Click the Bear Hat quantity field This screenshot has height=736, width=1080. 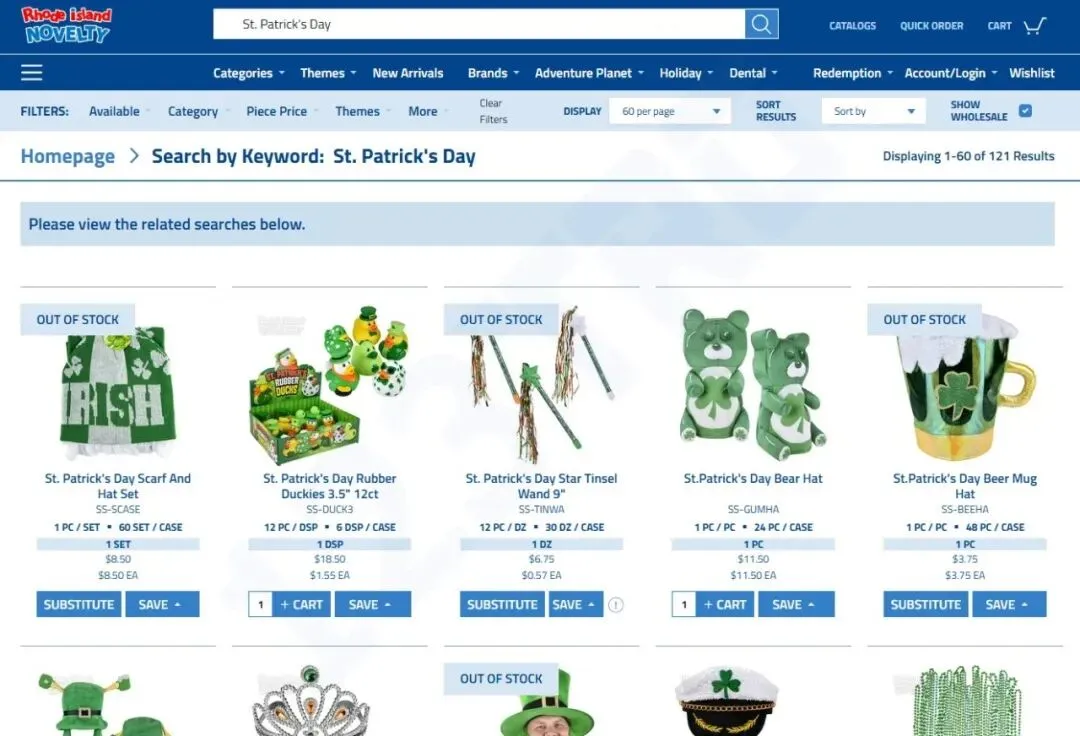683,604
